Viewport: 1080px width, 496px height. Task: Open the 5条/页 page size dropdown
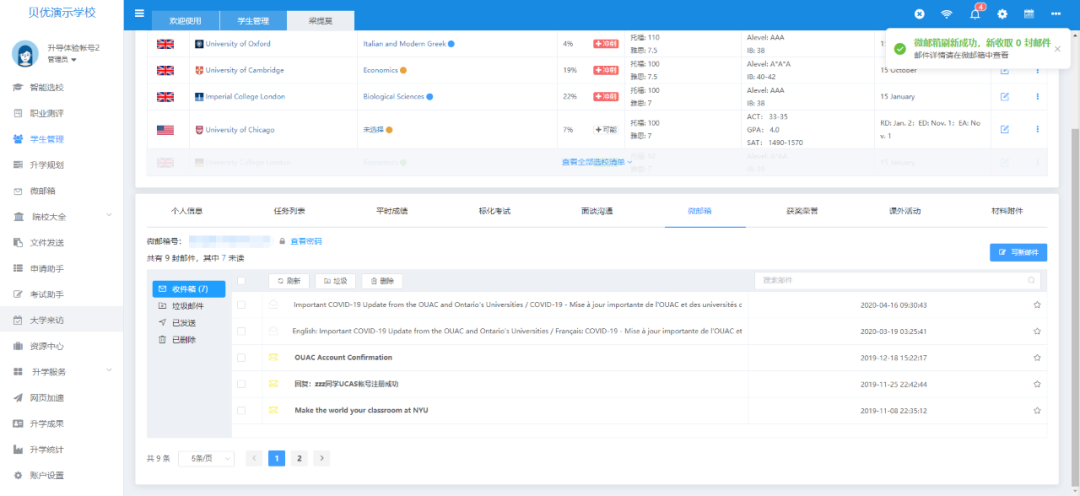click(206, 458)
